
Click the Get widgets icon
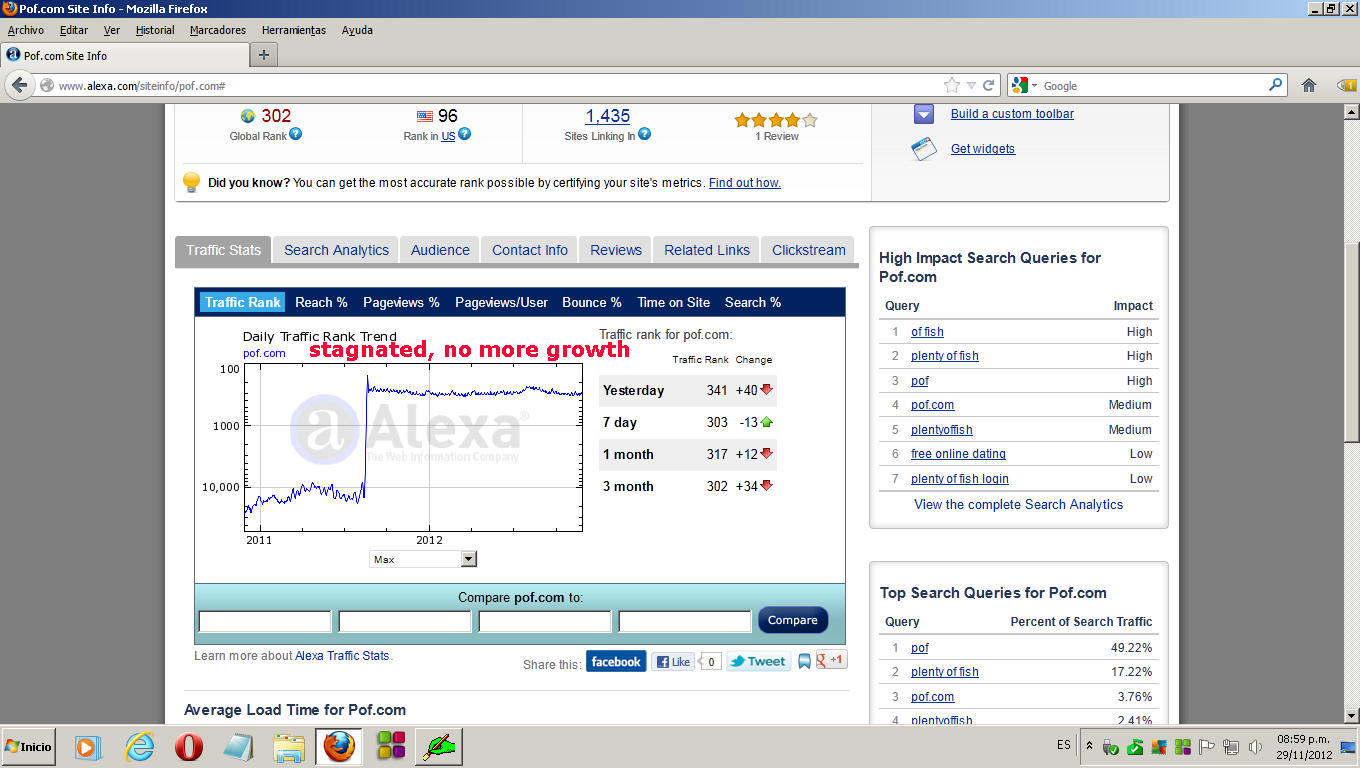click(924, 149)
